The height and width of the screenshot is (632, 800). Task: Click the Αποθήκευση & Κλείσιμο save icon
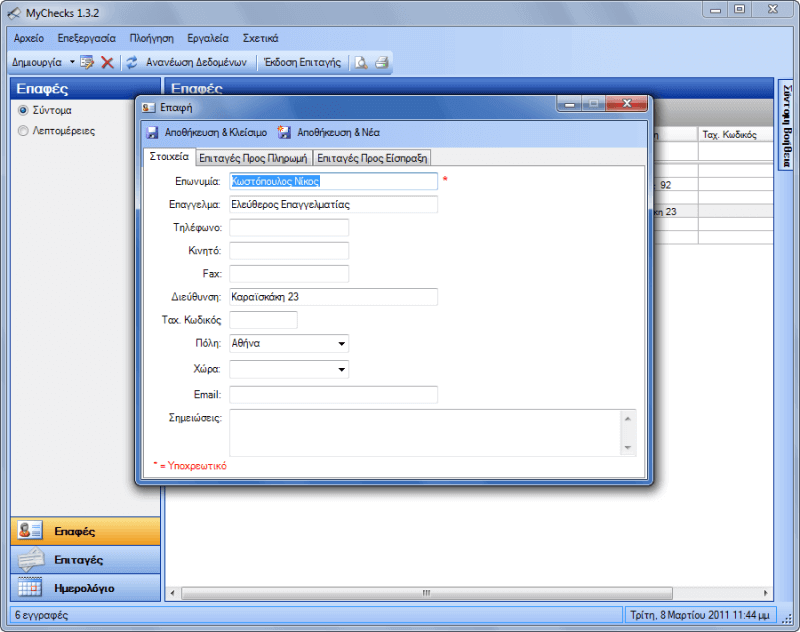[152, 132]
